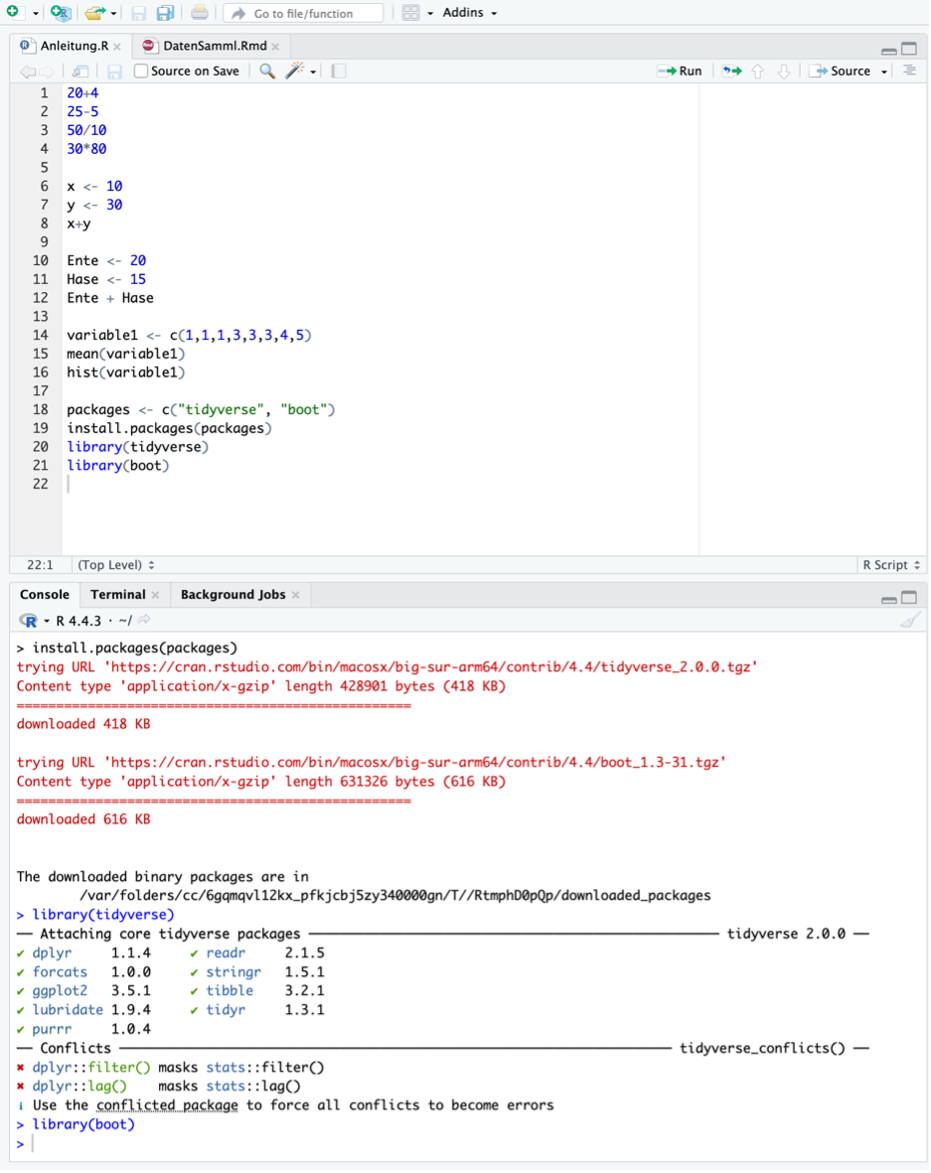
Task: Open the (Top Level) scope navigator
Action: (116, 565)
